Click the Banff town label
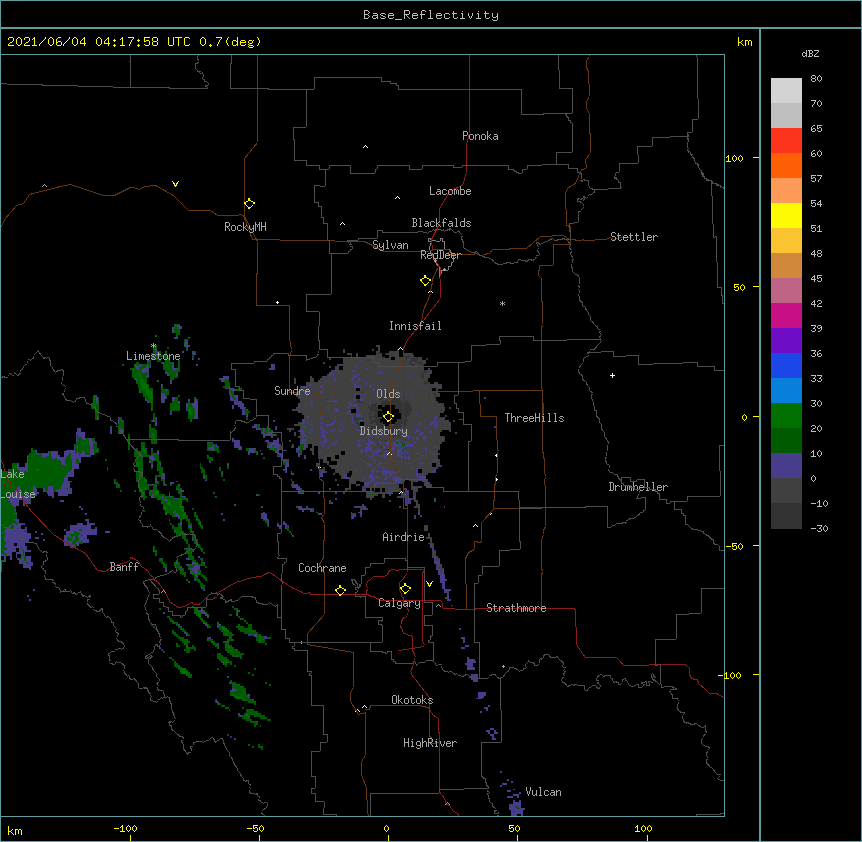The image size is (862, 842). pos(124,567)
